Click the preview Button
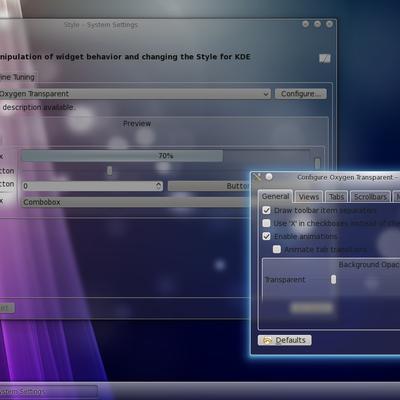This screenshot has width=400, height=400. pos(209,186)
